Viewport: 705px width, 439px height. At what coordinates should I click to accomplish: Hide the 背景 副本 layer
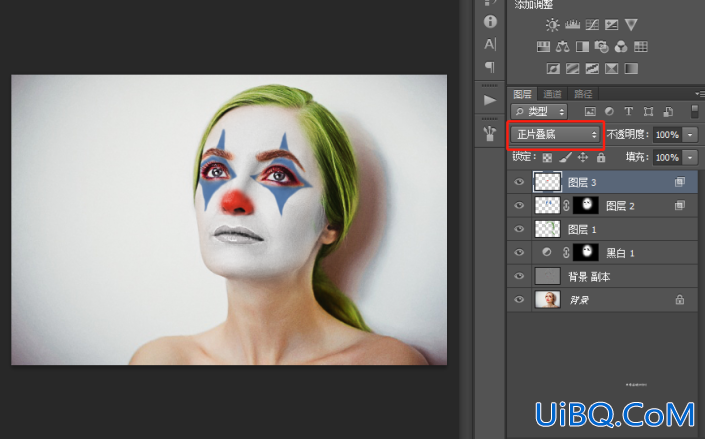click(519, 275)
